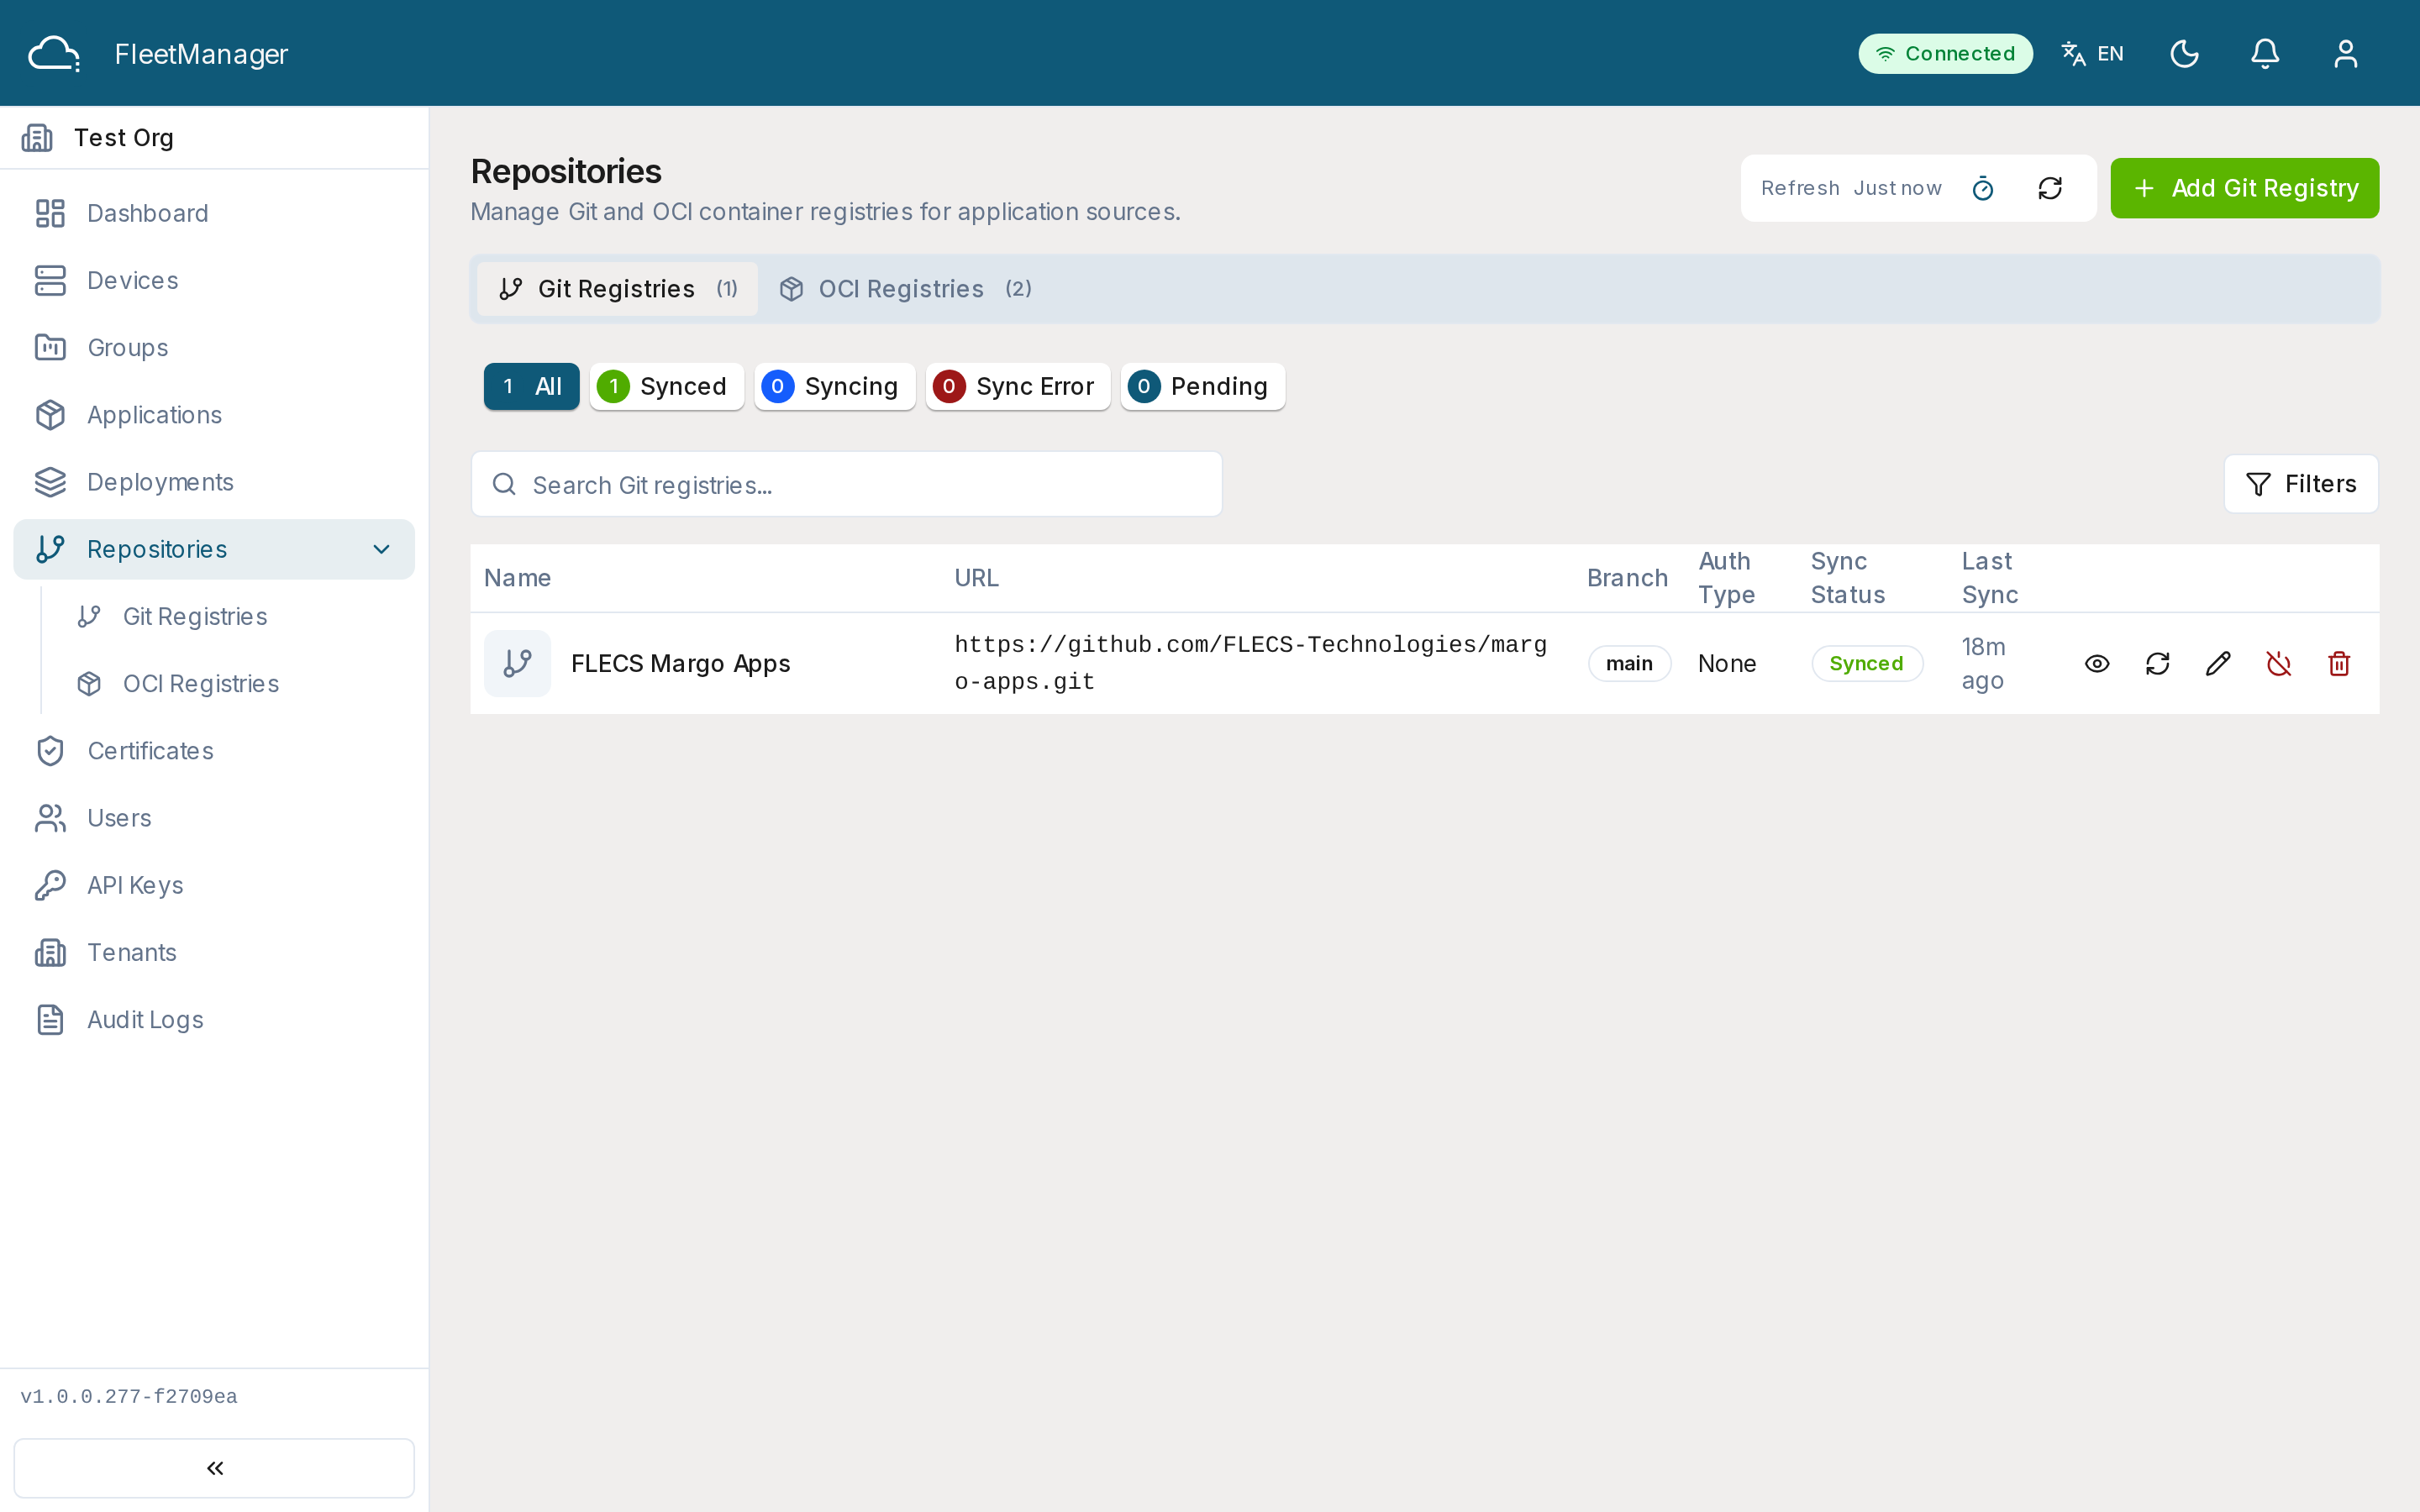Open the Filters panel

click(x=2300, y=484)
